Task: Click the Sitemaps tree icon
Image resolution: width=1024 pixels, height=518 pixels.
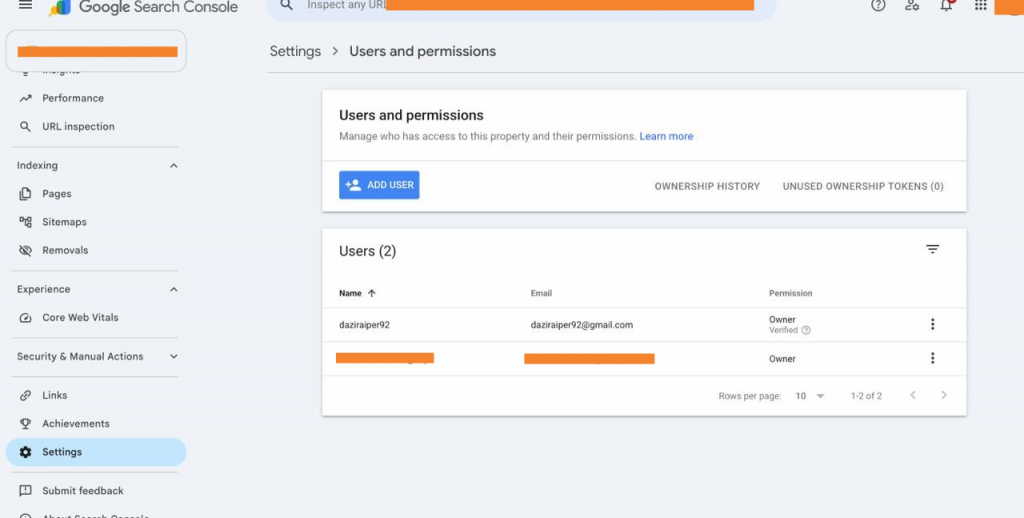Action: click(25, 222)
